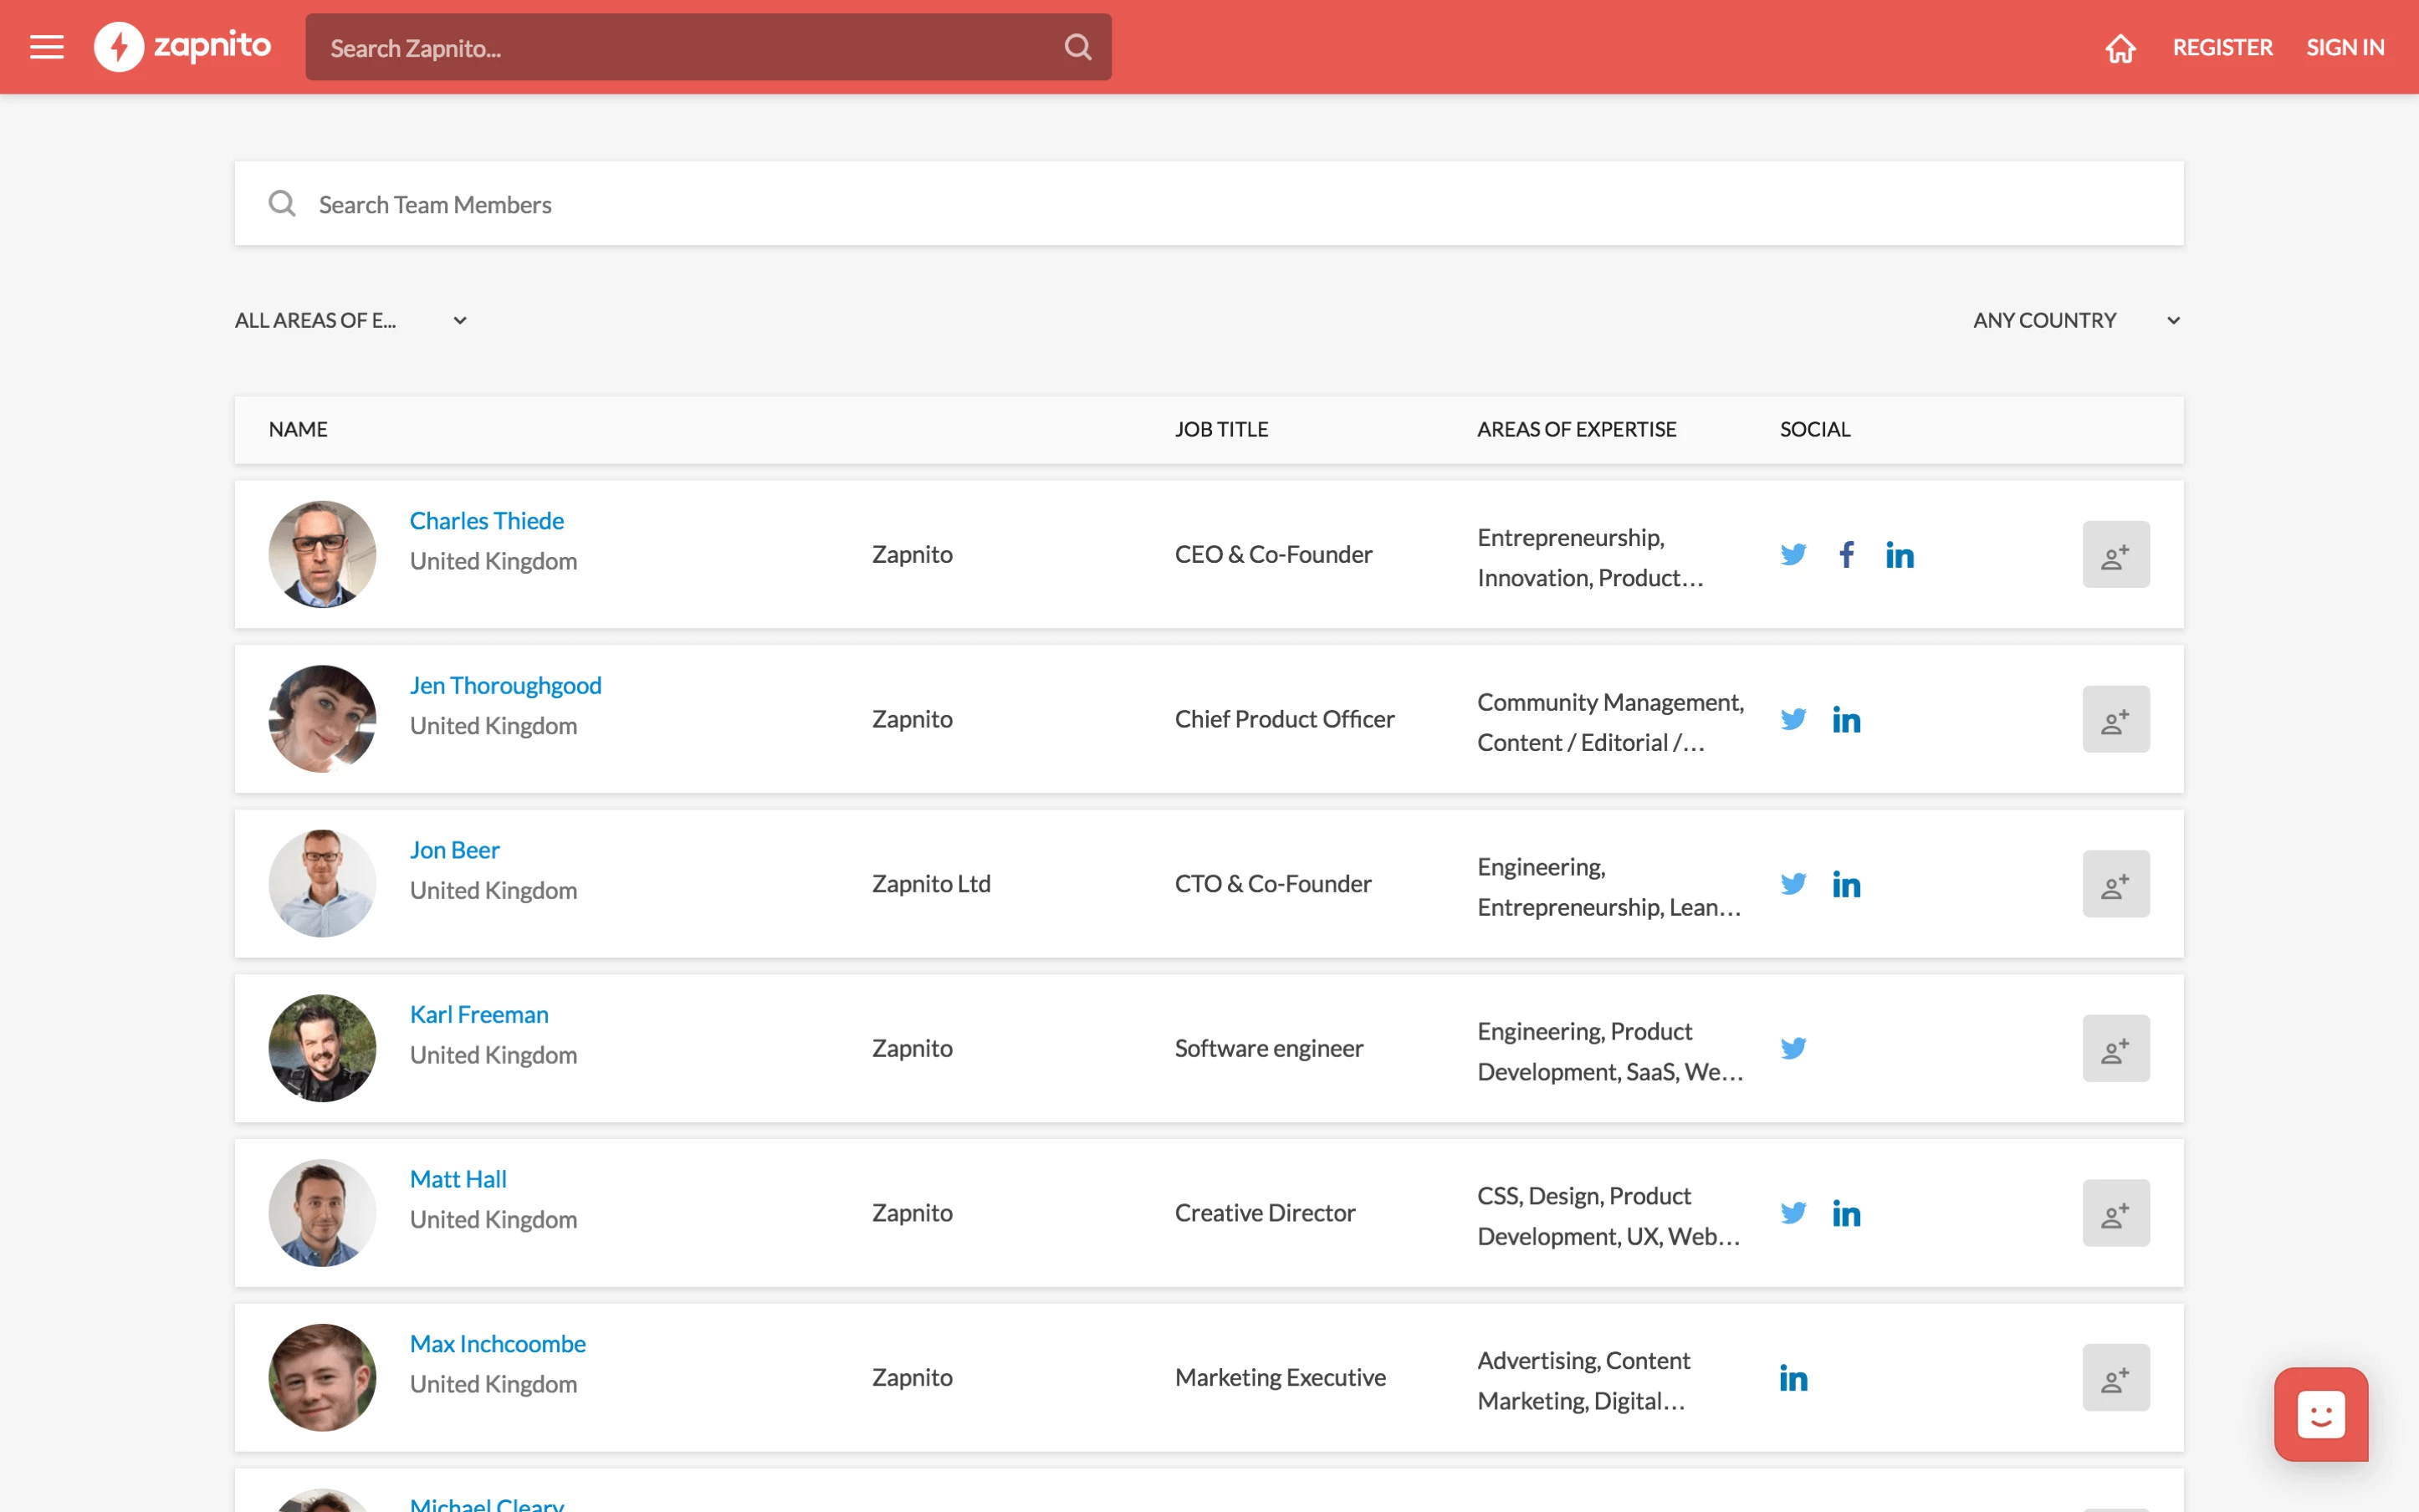The width and height of the screenshot is (2419, 1512).
Task: Open Jen Thoroughgood's LinkedIn profile
Action: tap(1846, 719)
